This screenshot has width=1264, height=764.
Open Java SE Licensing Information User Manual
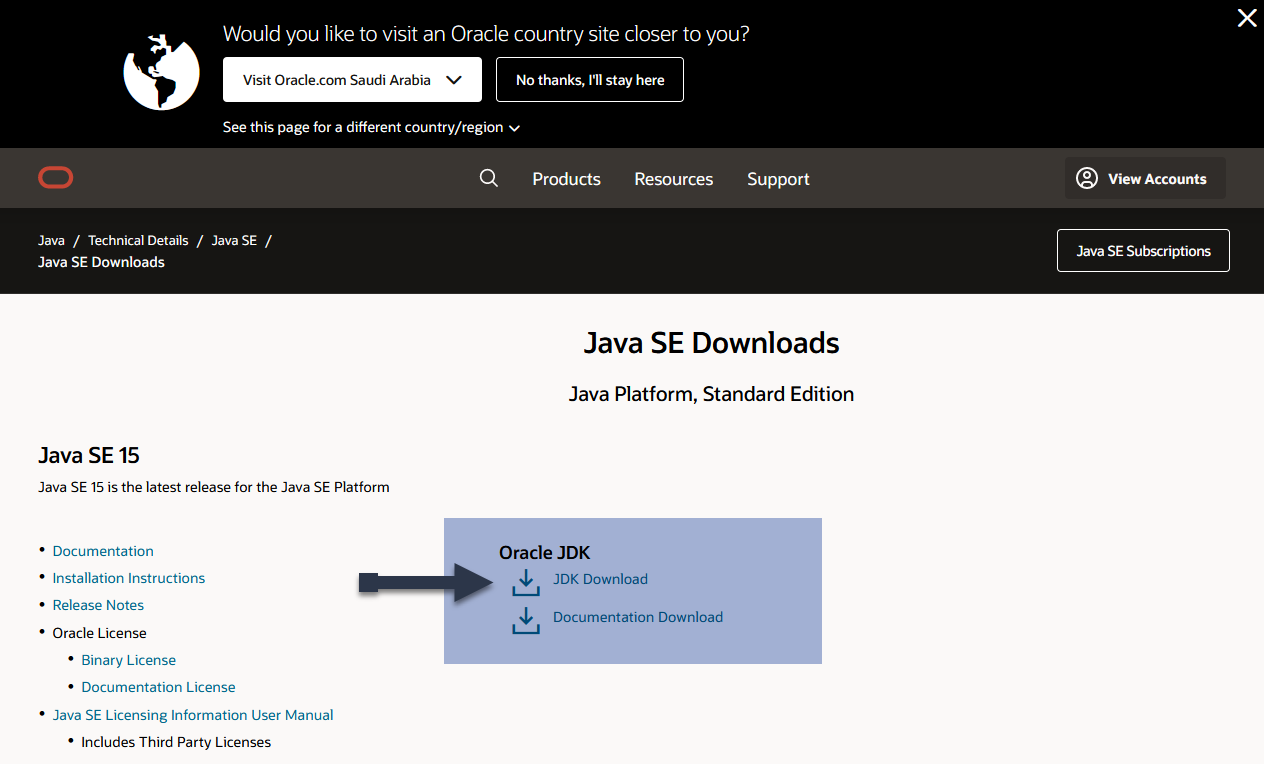193,715
